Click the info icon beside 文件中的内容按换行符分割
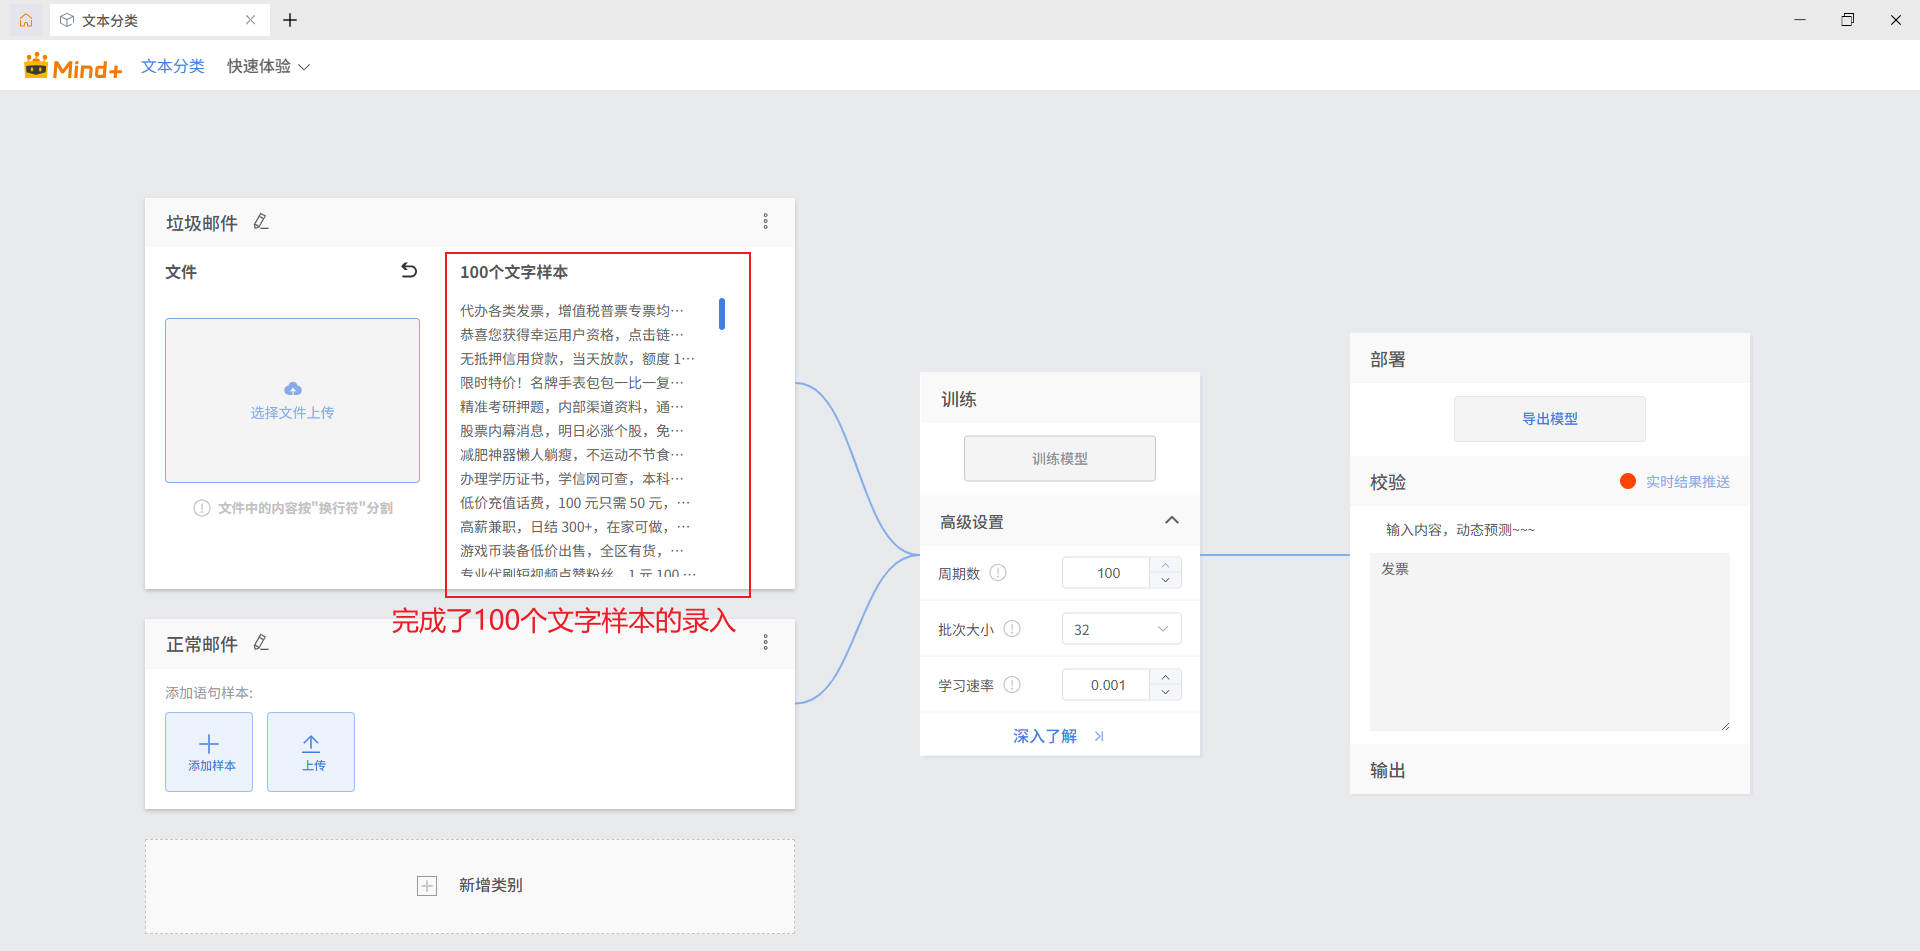 (202, 508)
